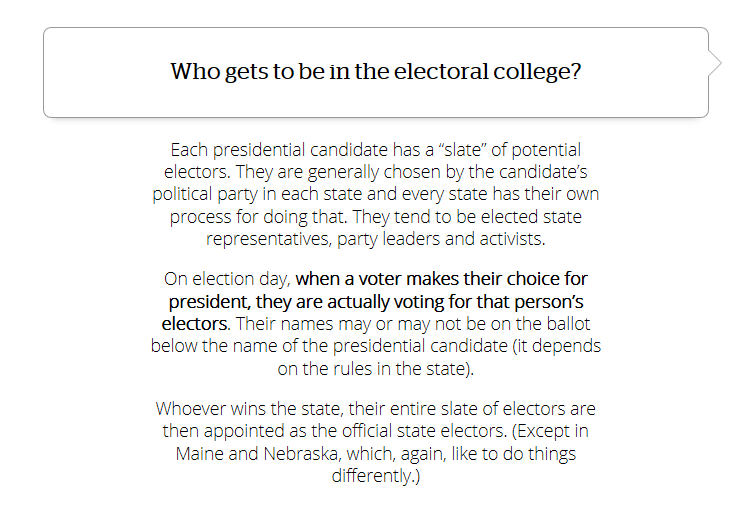Click the paragraph starting "Each presidential candidate"

375,194
